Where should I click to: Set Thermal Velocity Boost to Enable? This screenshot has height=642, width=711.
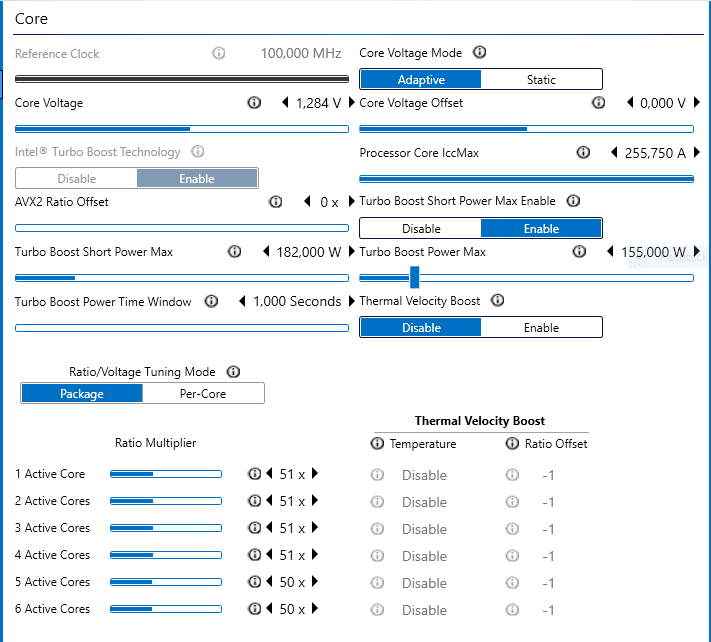coord(541,327)
